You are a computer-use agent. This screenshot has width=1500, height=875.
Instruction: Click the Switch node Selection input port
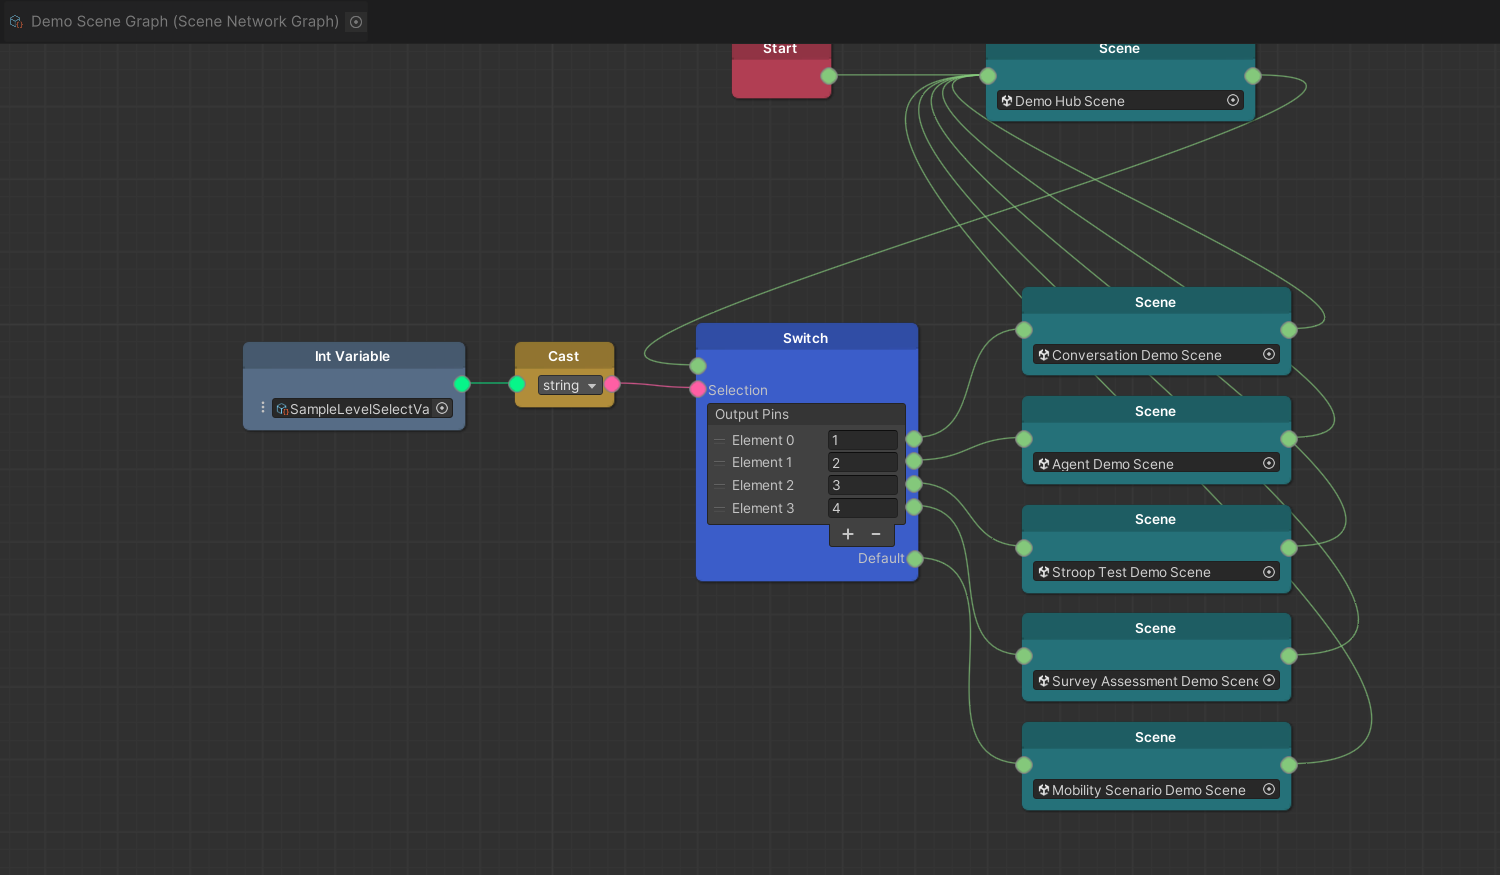[698, 389]
